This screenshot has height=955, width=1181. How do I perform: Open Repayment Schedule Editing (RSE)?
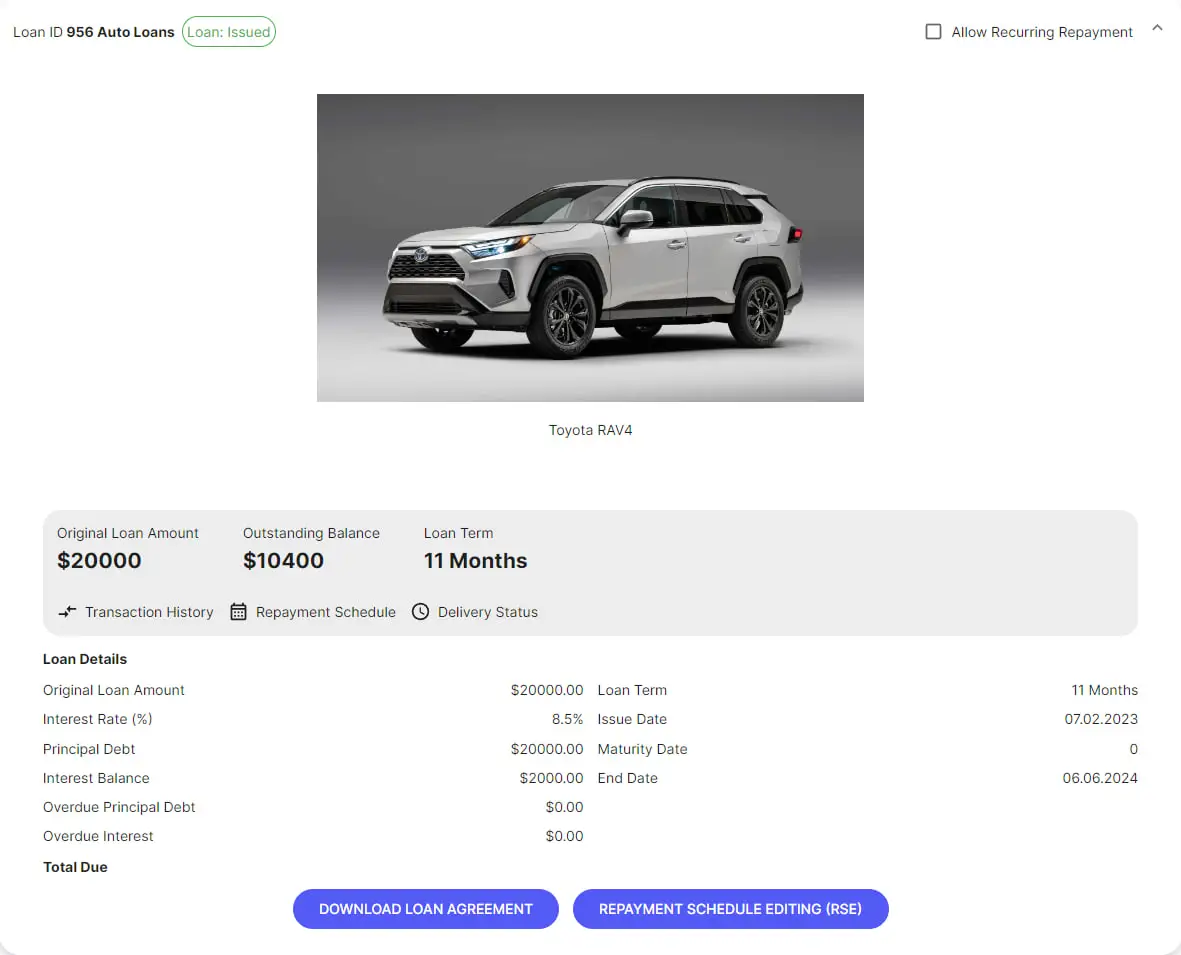(730, 909)
